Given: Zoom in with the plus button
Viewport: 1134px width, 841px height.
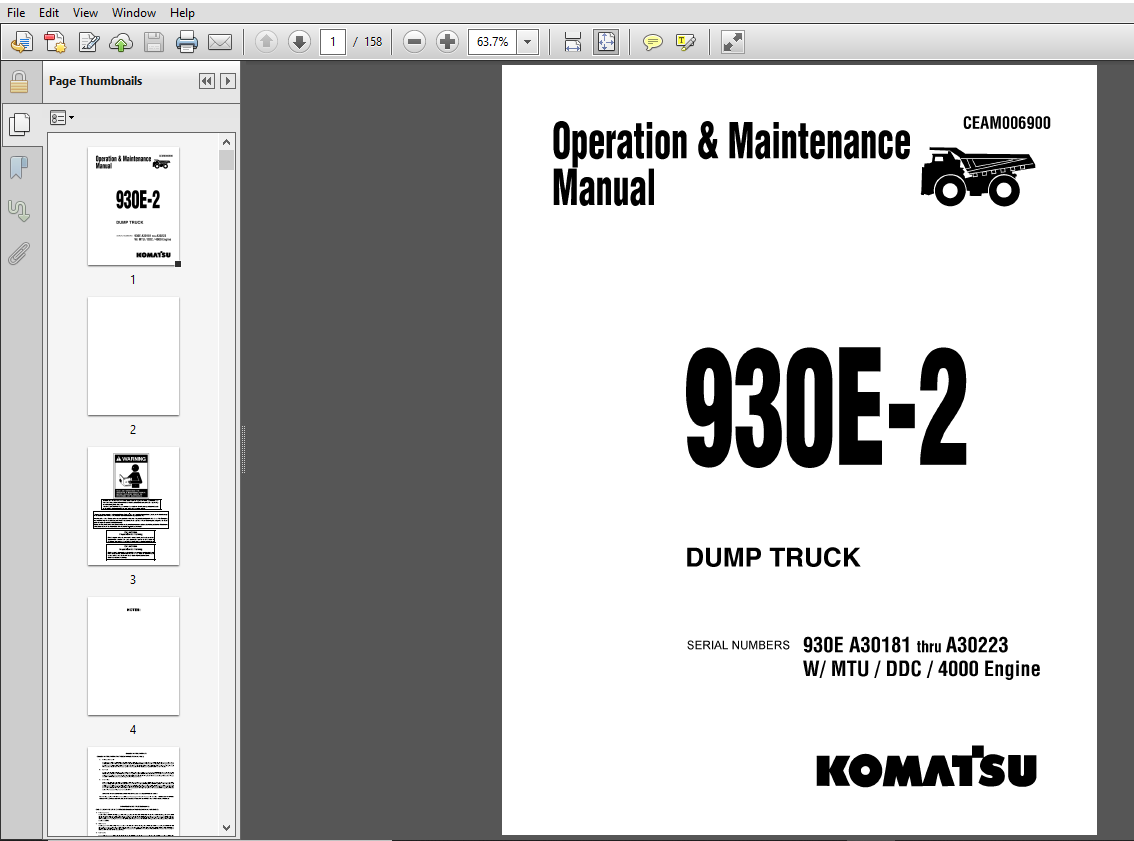Looking at the screenshot, I should point(448,42).
